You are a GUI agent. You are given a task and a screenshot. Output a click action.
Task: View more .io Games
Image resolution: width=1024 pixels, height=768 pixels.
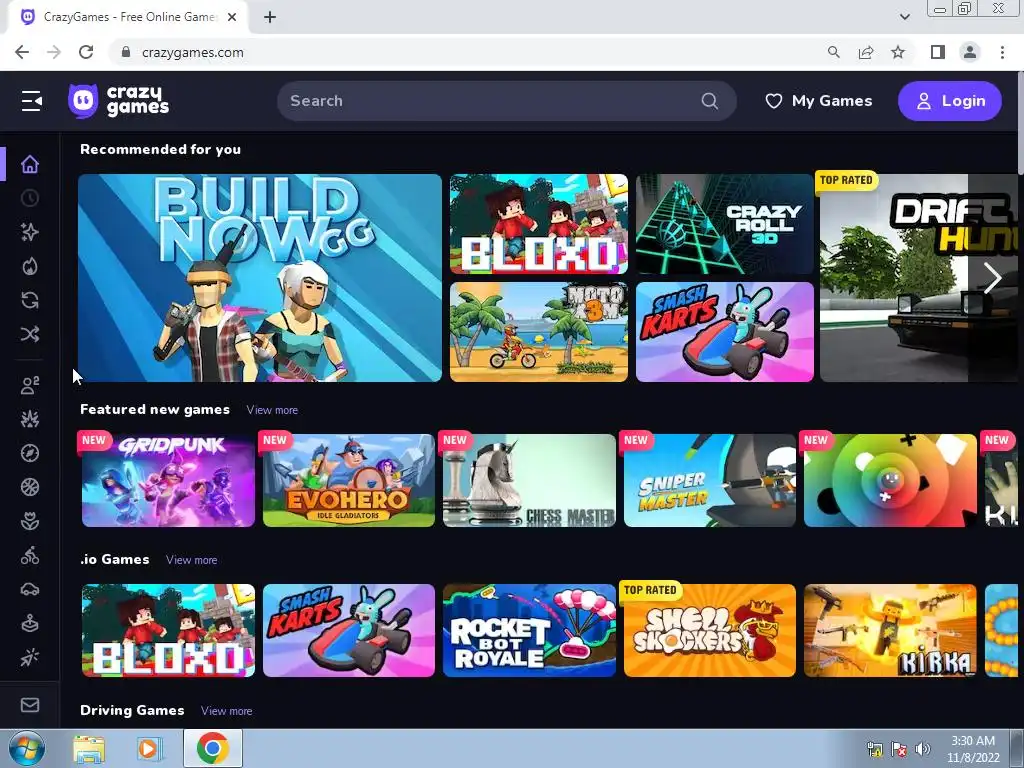pos(191,560)
